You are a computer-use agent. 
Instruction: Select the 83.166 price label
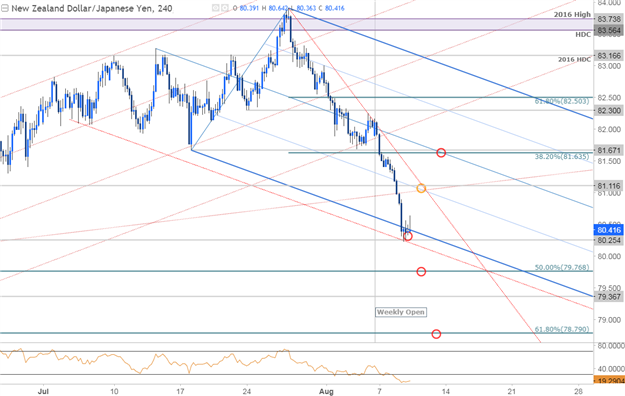[x=609, y=56]
